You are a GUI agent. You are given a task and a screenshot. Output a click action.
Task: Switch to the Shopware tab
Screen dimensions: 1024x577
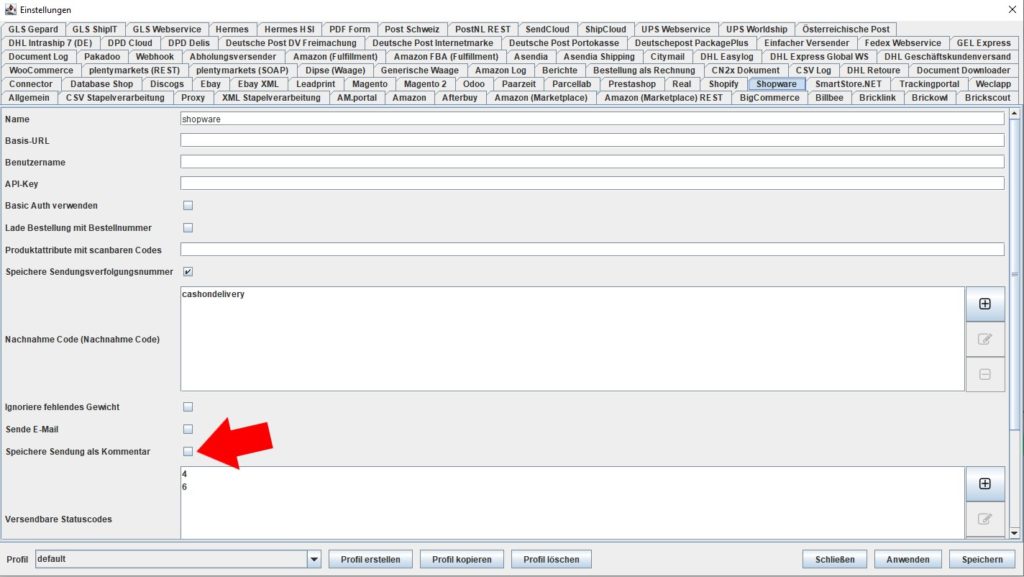coord(776,84)
